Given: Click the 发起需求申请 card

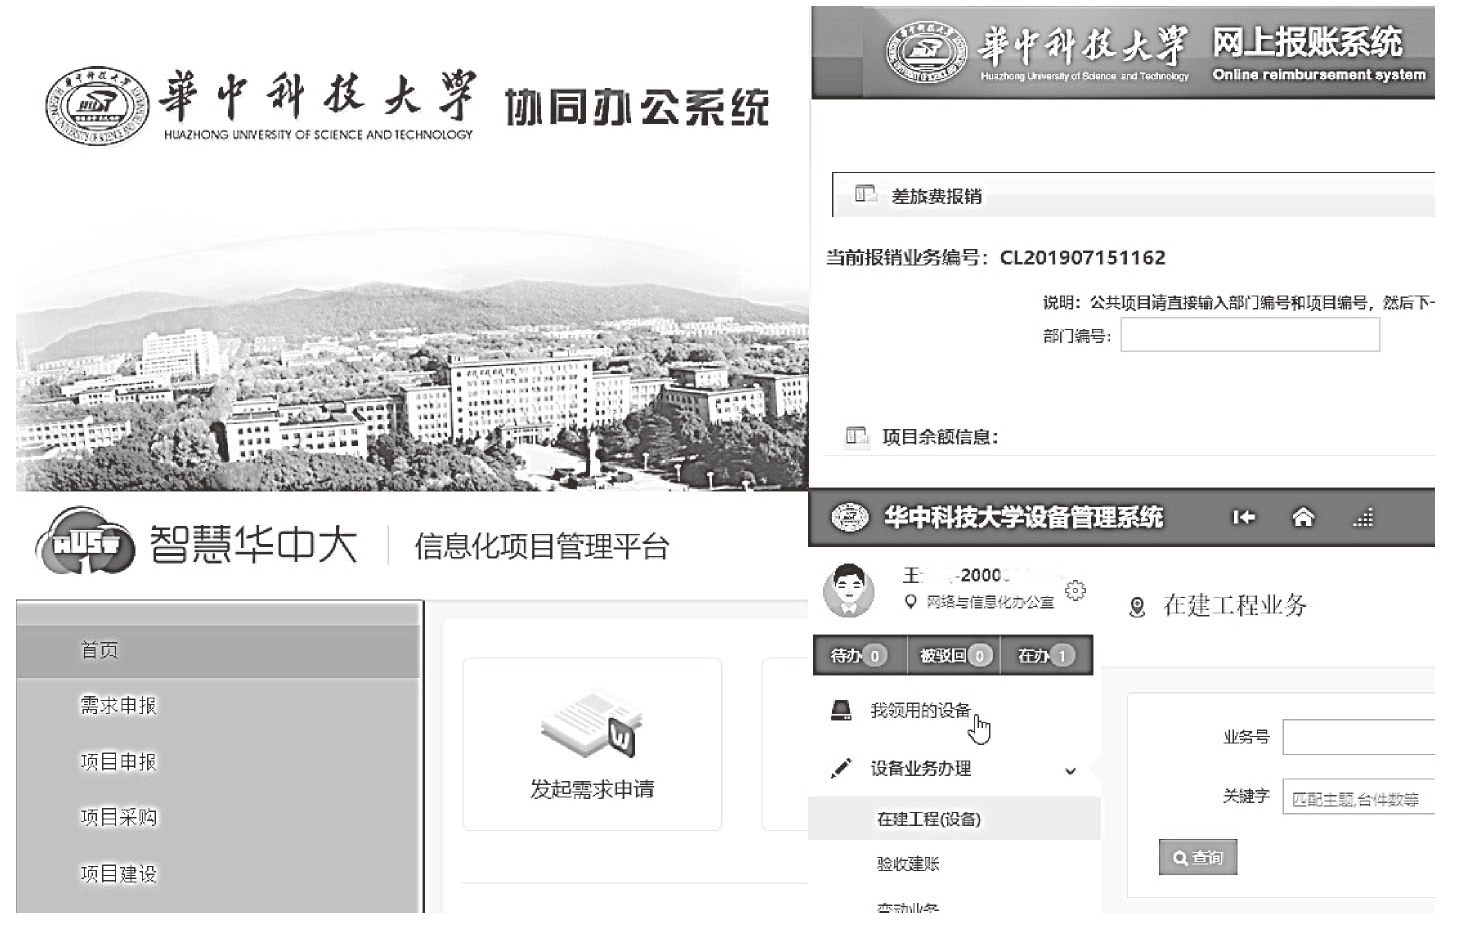Looking at the screenshot, I should pyautogui.click(x=592, y=743).
